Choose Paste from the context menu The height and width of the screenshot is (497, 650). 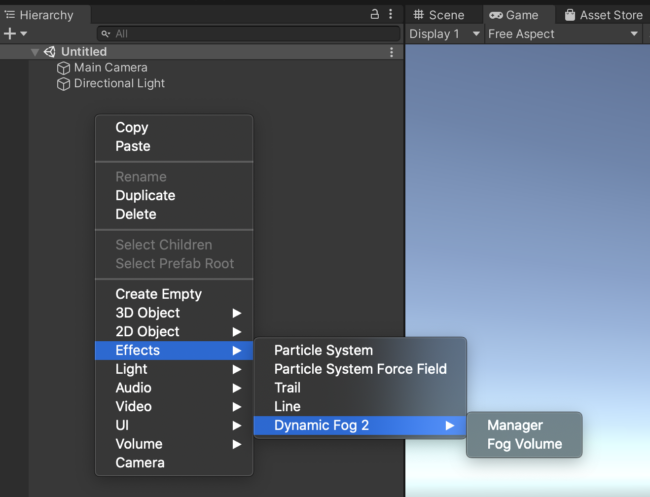174,146
